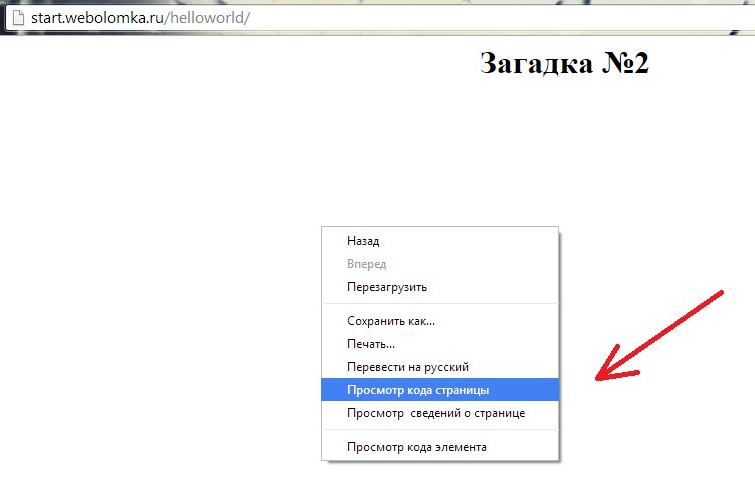Select Перезагрузить in the context menu

pyautogui.click(x=440, y=287)
